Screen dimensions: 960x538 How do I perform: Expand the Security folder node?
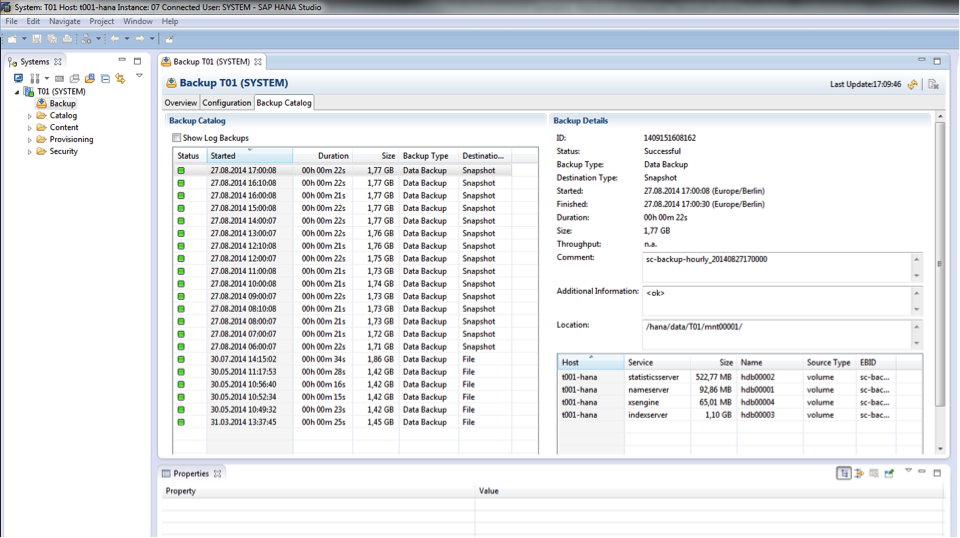pos(30,152)
